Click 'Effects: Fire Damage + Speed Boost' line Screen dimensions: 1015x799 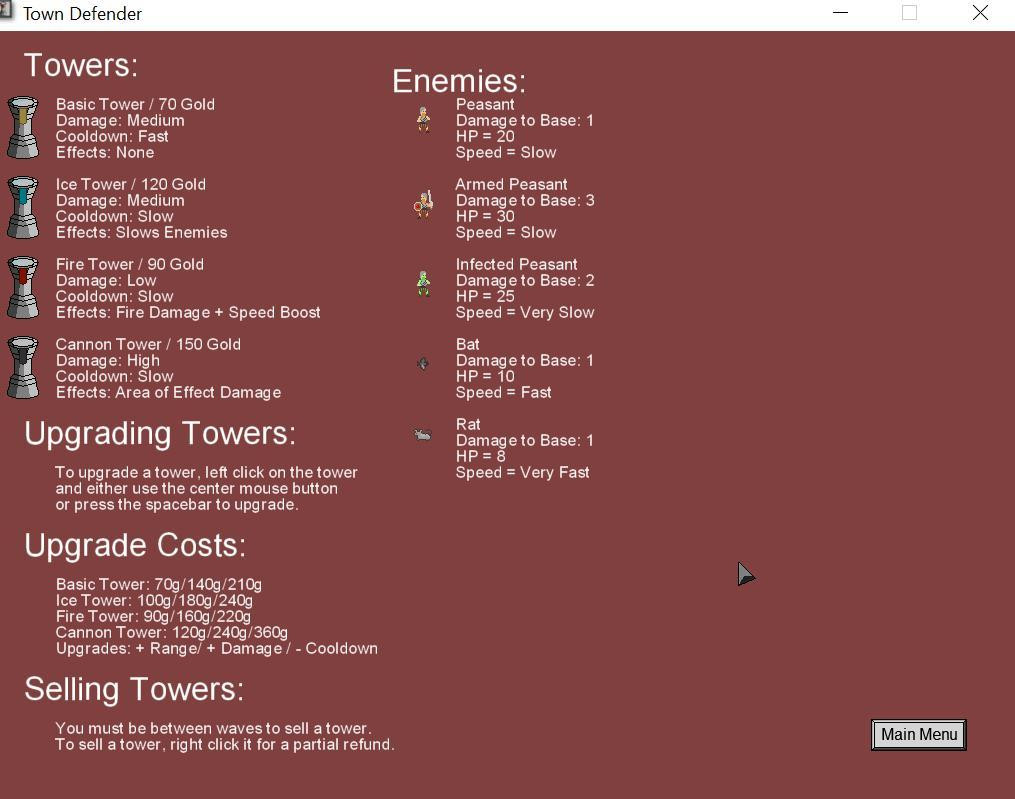pos(188,313)
